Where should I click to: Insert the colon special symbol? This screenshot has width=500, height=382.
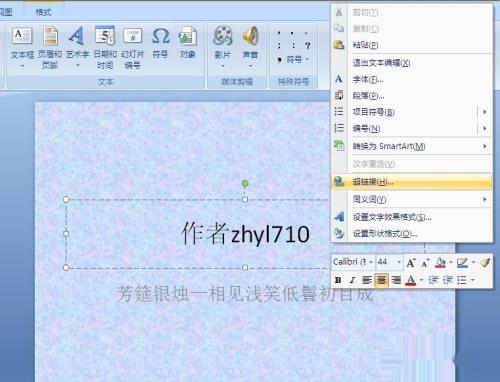click(293, 45)
